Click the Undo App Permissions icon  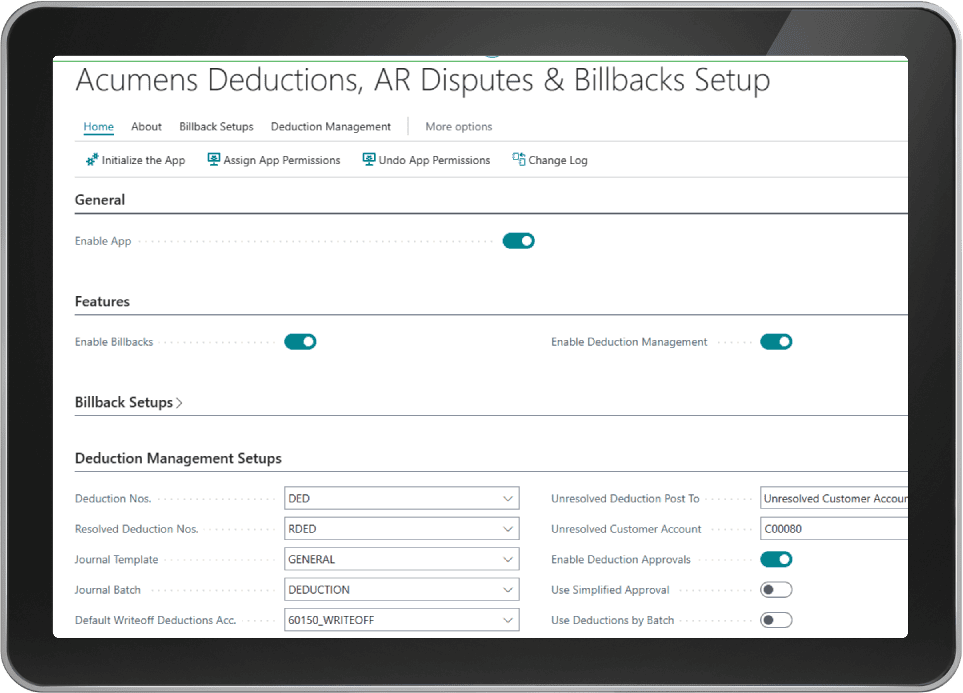pyautogui.click(x=368, y=160)
